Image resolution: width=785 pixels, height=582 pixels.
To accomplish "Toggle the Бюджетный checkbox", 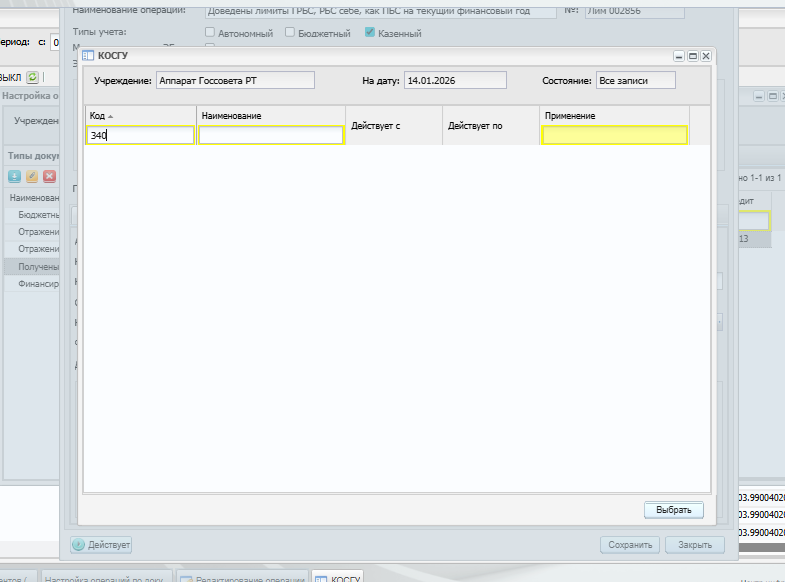I will pyautogui.click(x=290, y=33).
